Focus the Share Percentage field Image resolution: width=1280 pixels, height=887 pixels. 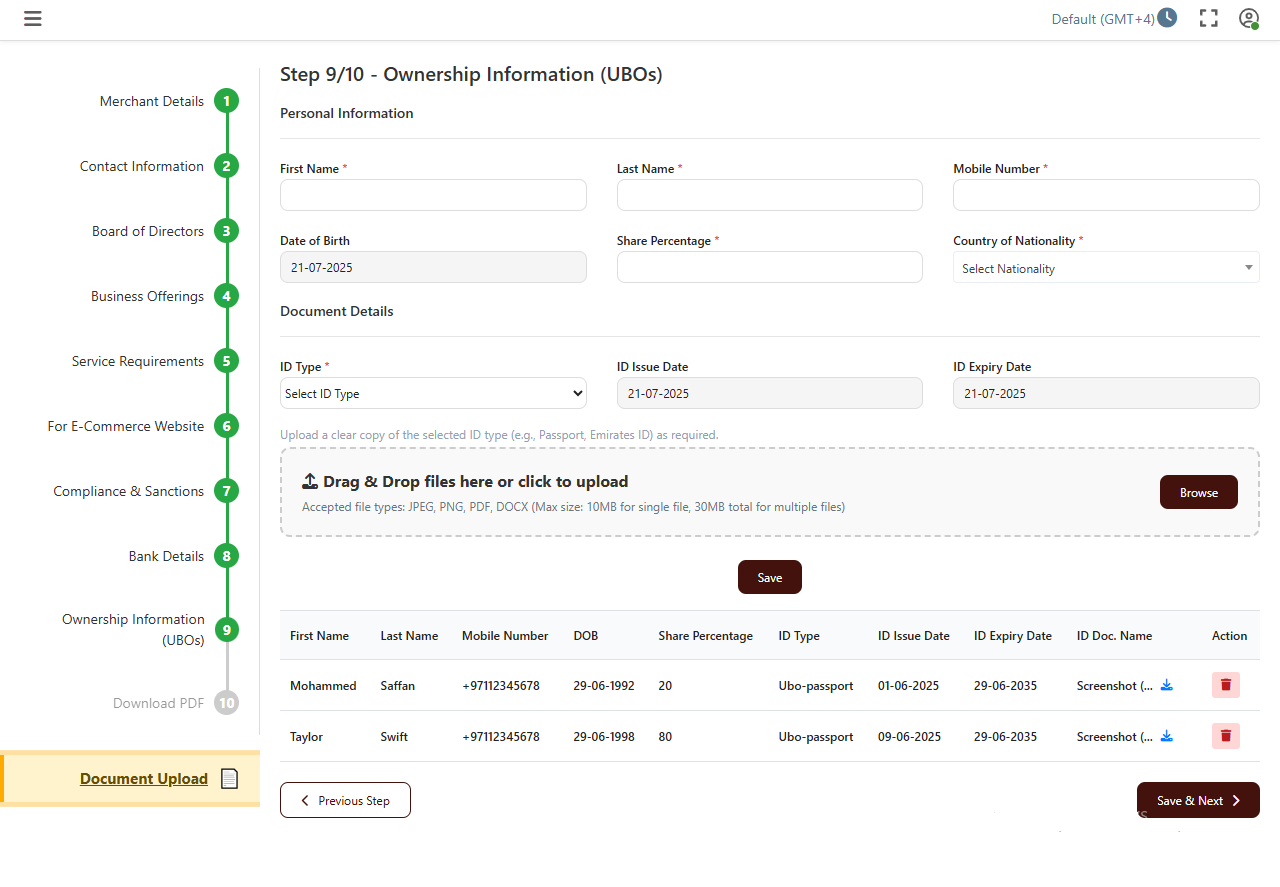770,267
